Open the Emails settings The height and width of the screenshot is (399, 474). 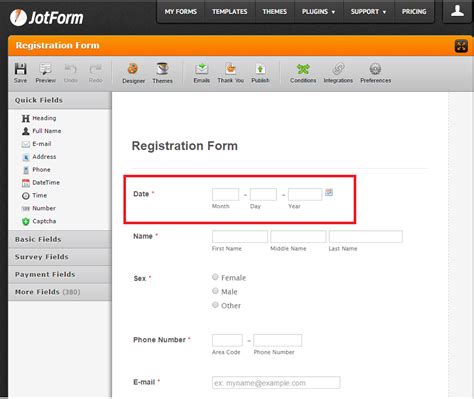click(202, 73)
